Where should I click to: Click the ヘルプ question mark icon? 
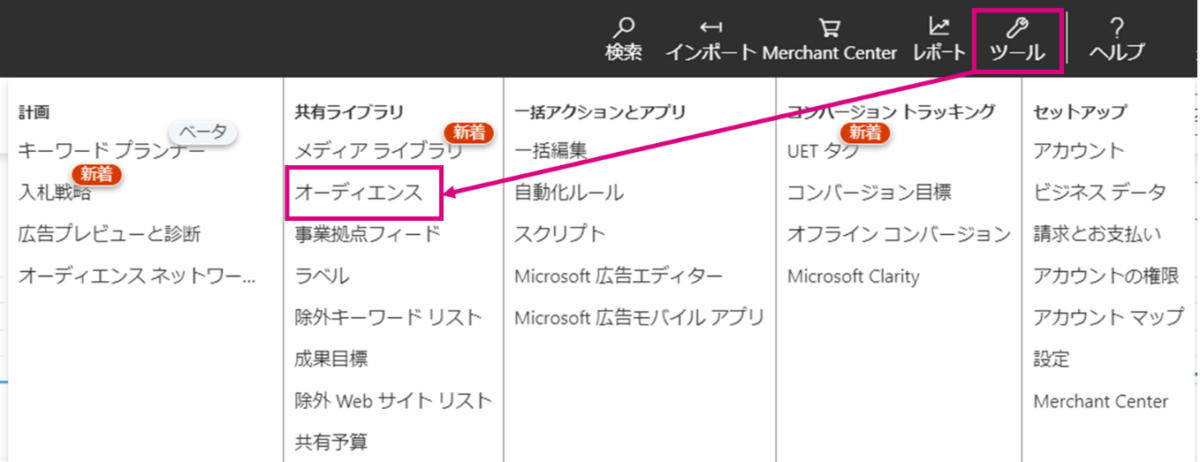(x=1116, y=27)
